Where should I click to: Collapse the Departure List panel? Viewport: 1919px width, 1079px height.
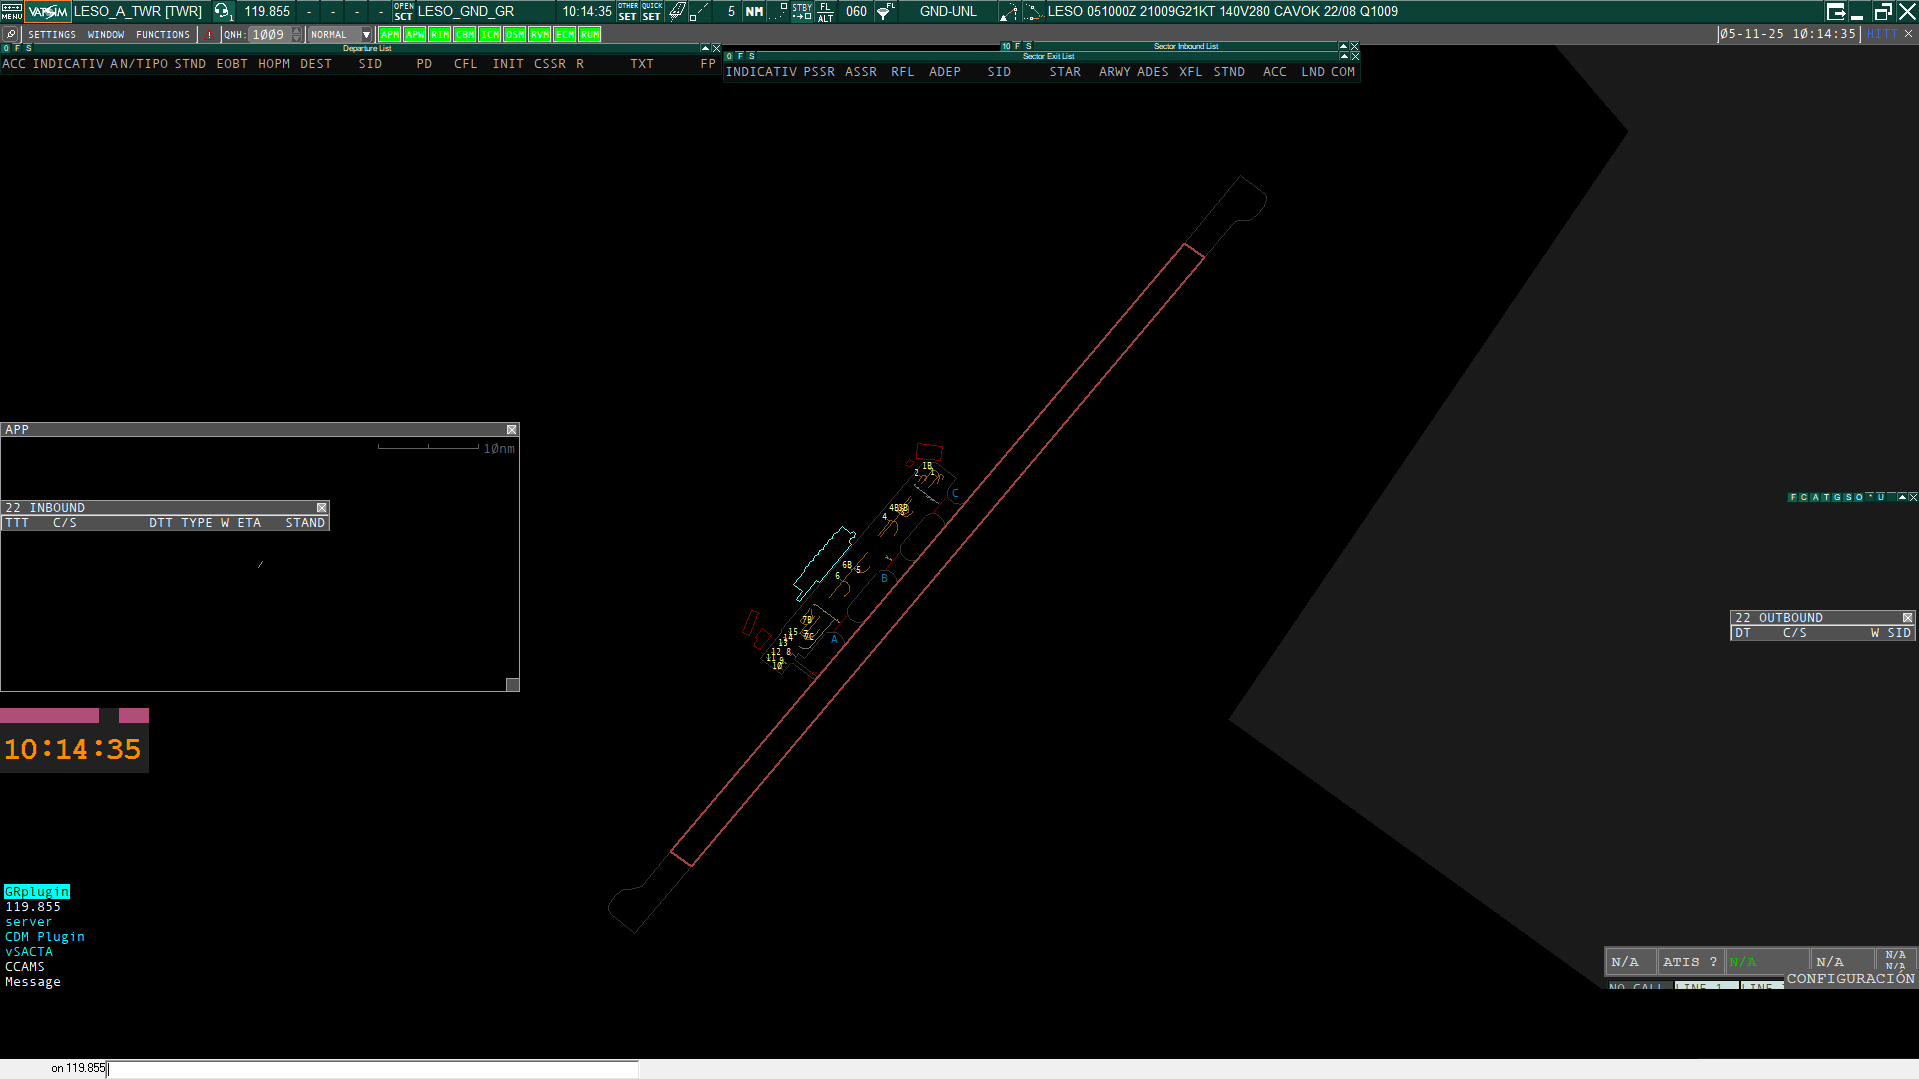pos(705,48)
